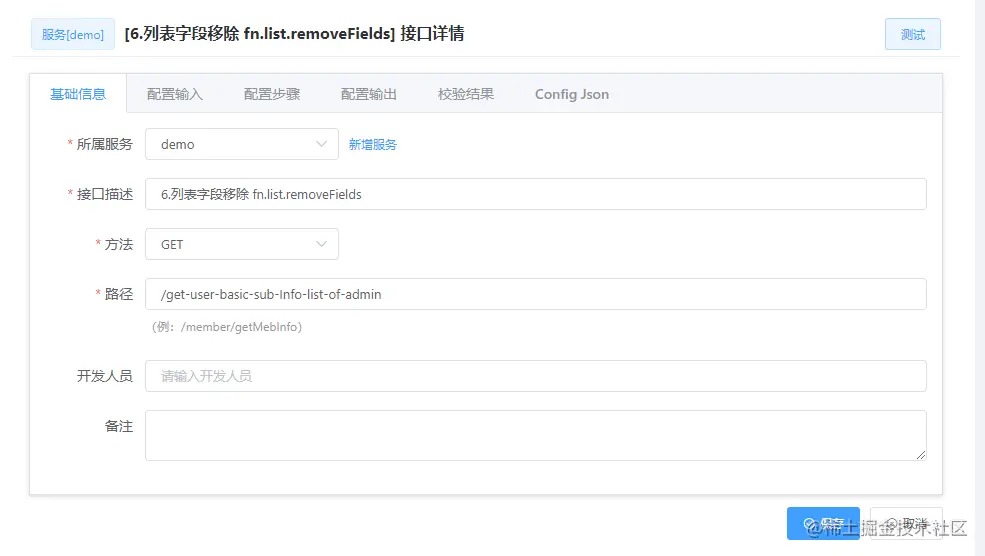
Task: Click the 取消 button
Action: pyautogui.click(x=906, y=523)
